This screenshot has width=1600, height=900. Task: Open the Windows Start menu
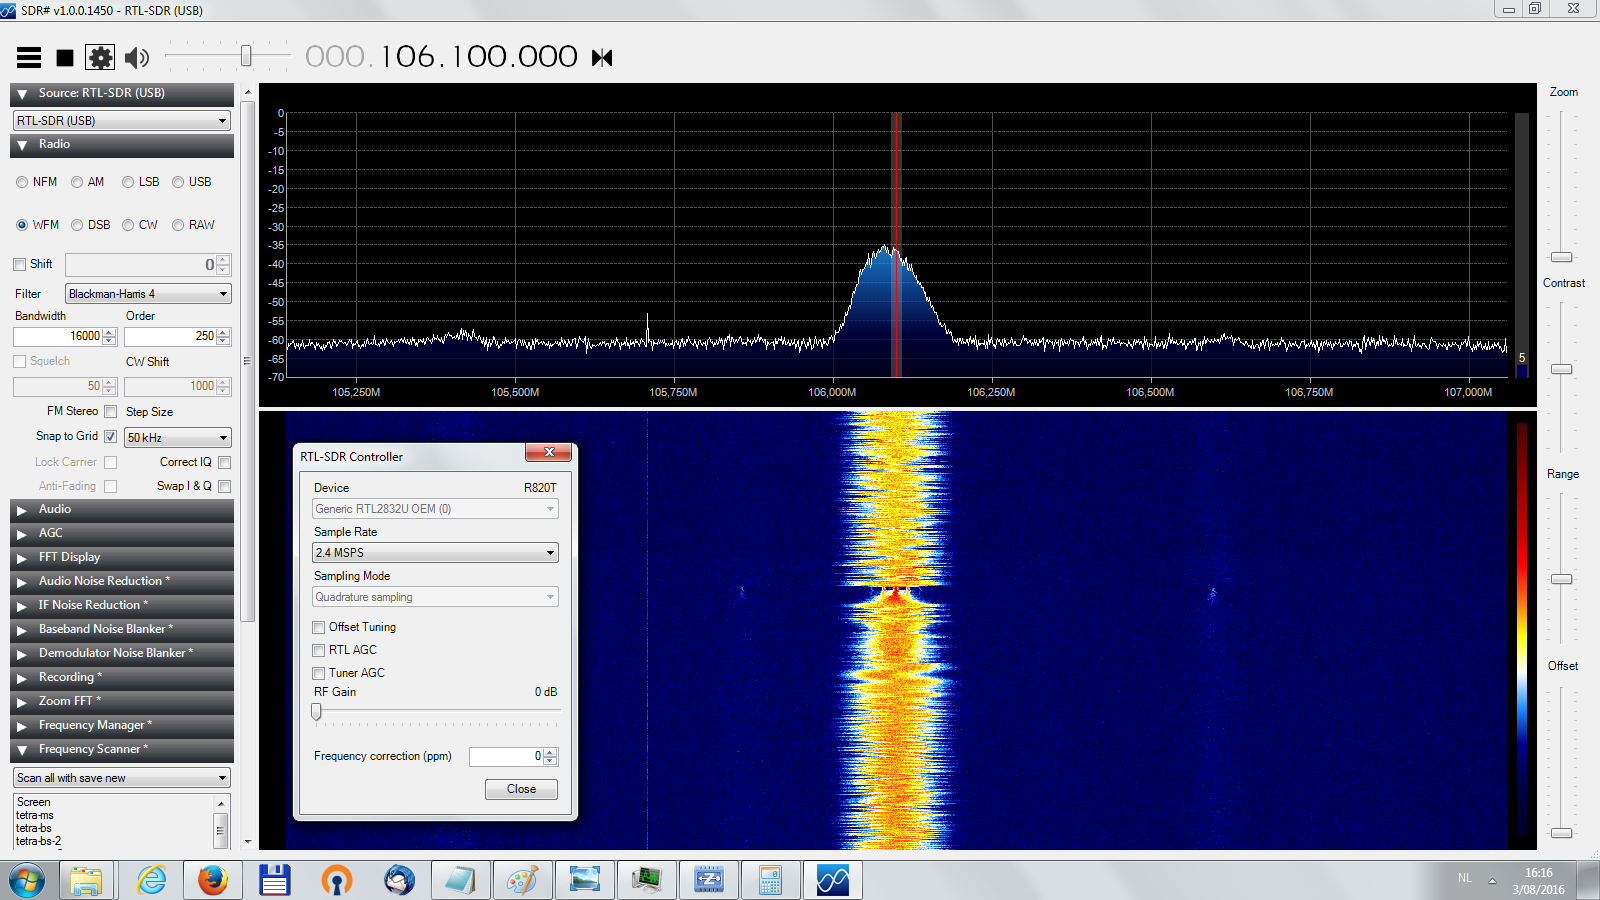27,881
